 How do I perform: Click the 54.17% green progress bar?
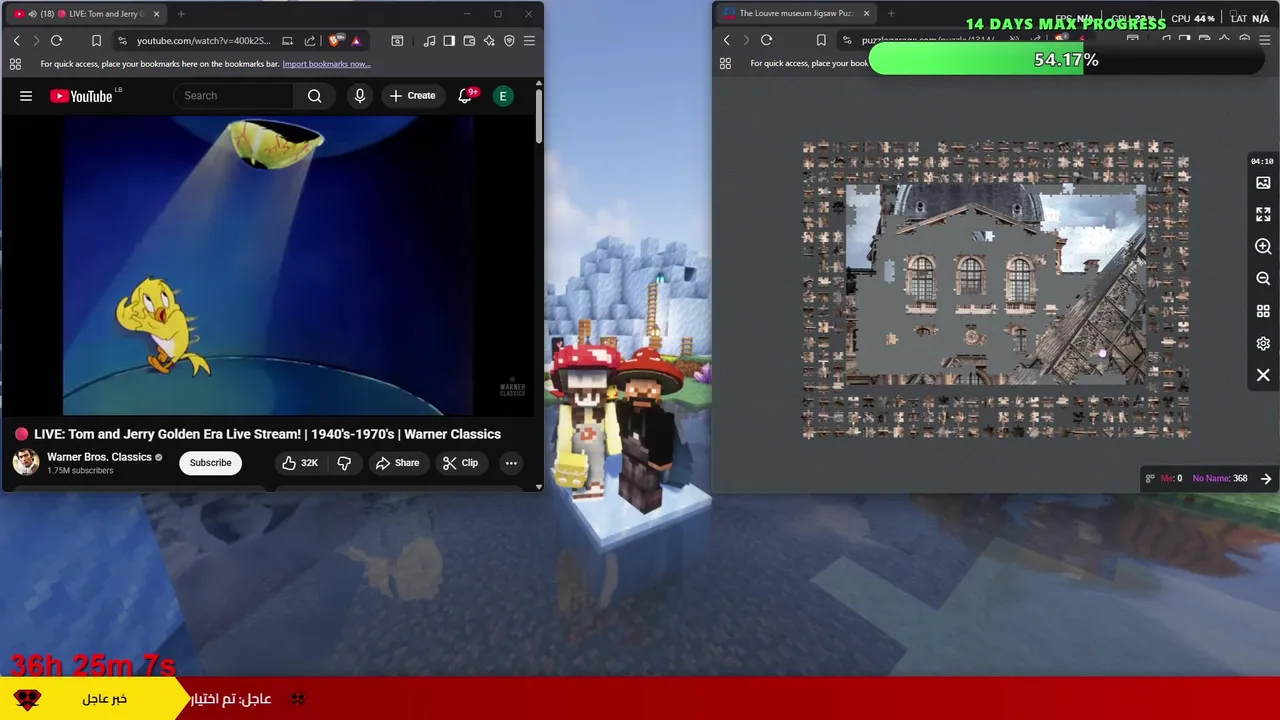click(x=1066, y=60)
